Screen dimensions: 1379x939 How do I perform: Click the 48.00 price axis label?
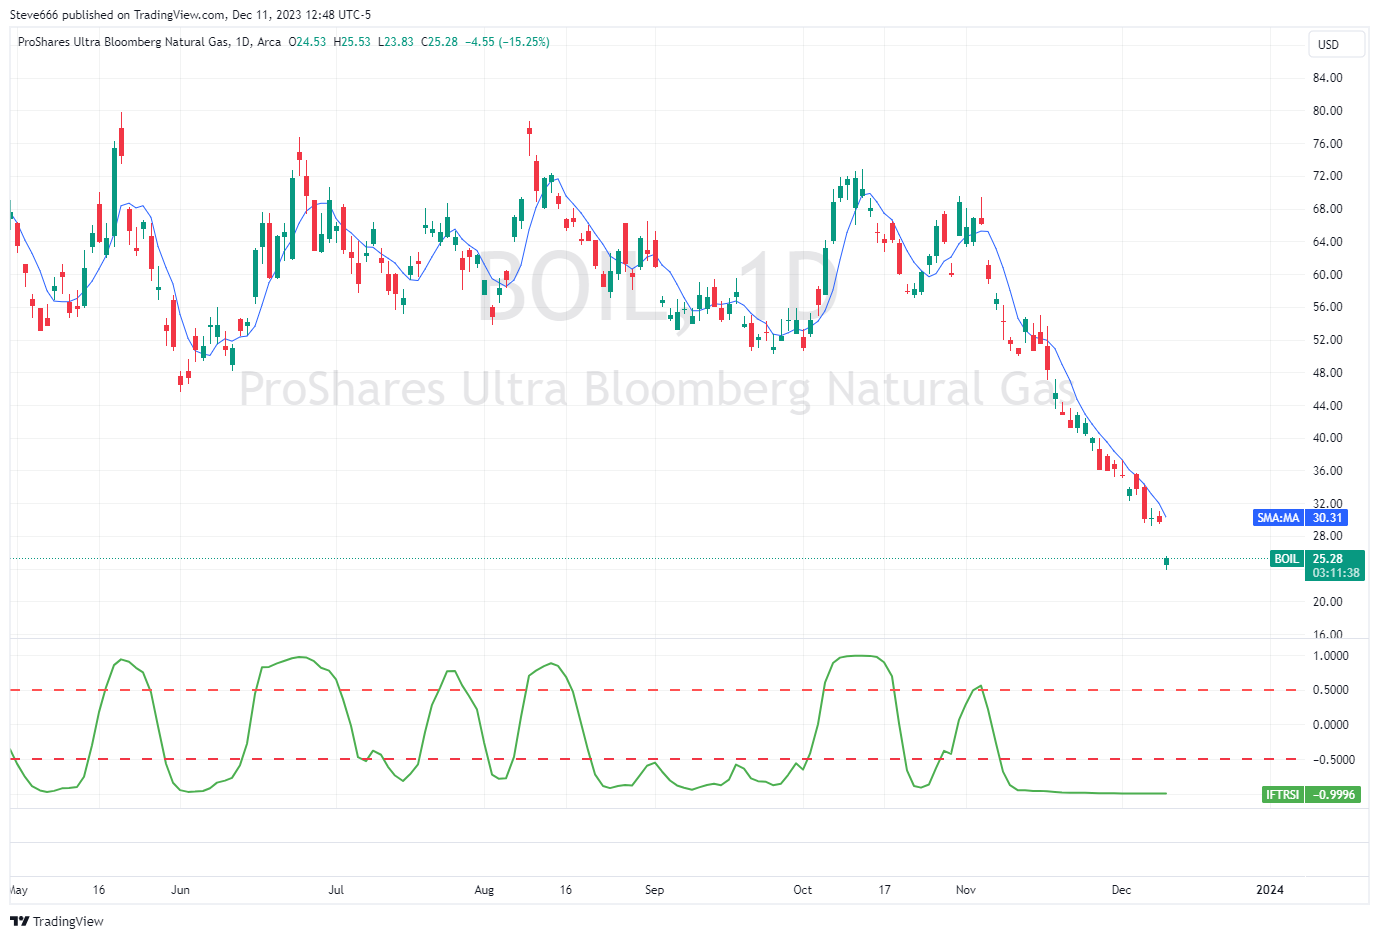tap(1327, 373)
